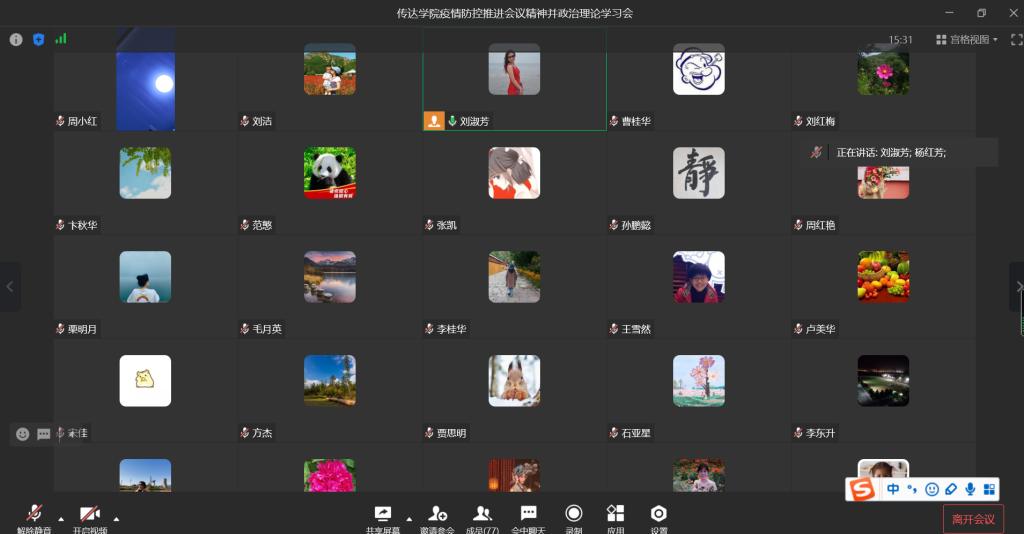Click the 离开会议 leave meeting button
Viewport: 1024px width, 534px height.
pos(973,519)
